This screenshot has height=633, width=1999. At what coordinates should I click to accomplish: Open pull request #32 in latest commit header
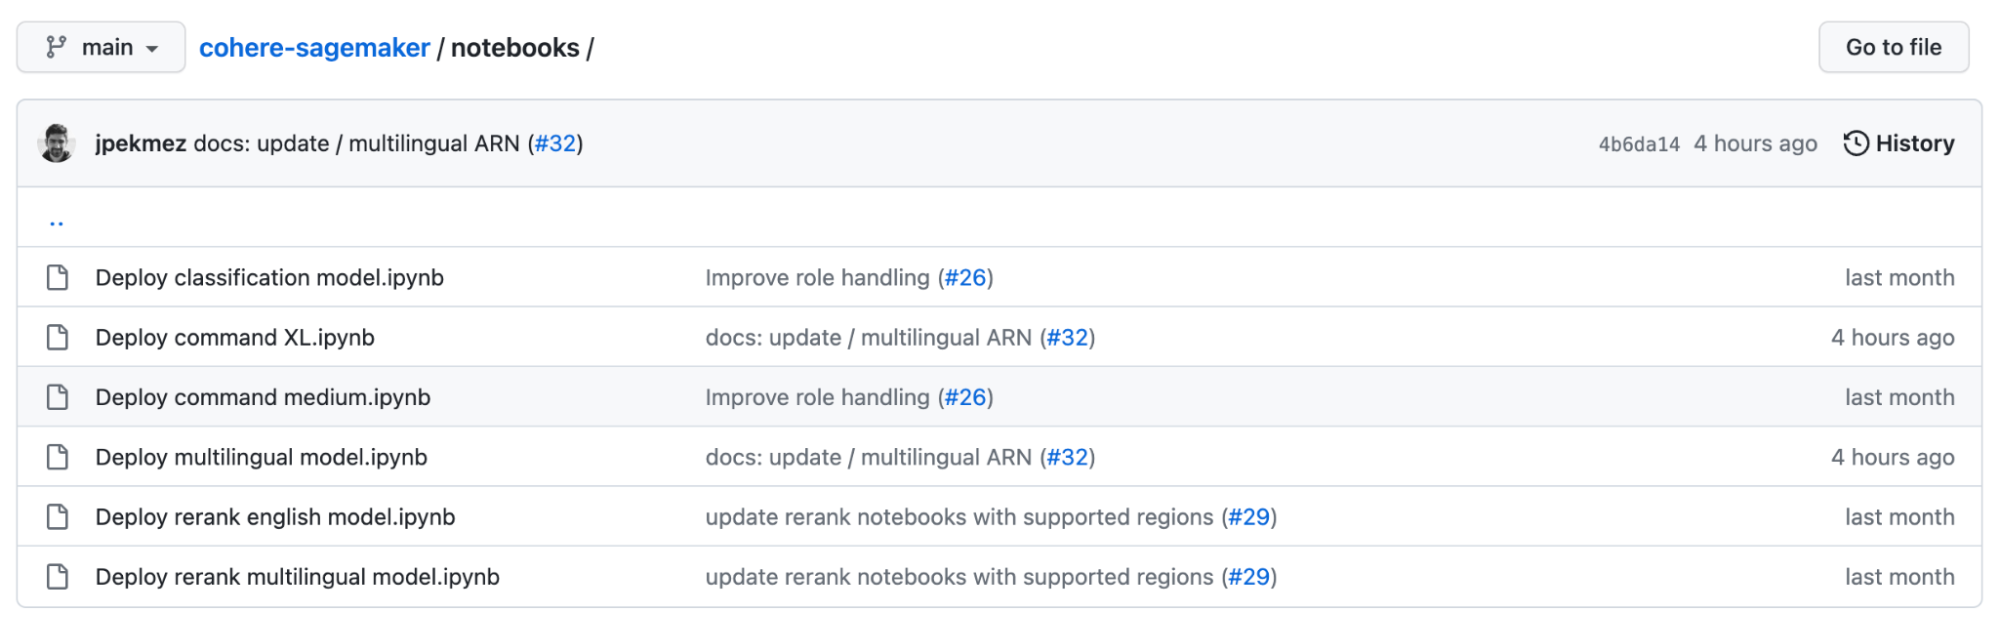[555, 144]
